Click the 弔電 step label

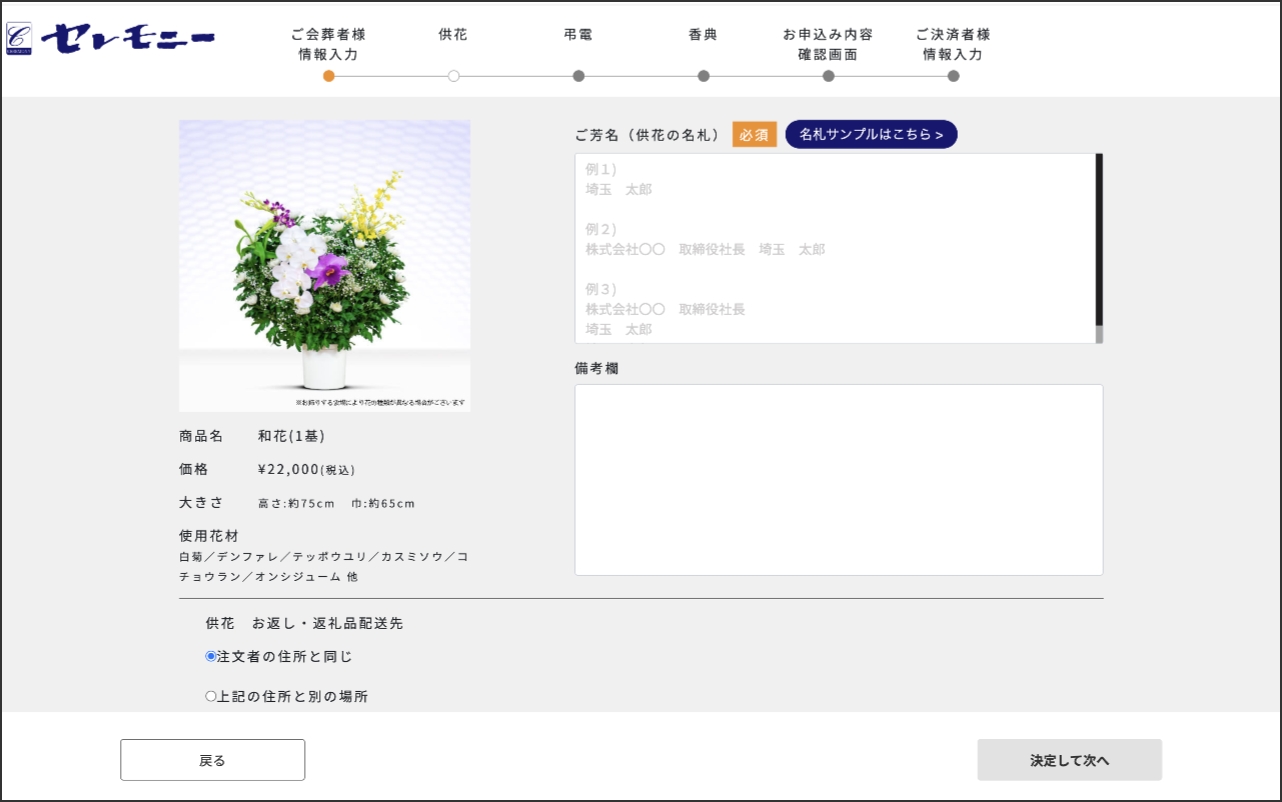click(578, 34)
